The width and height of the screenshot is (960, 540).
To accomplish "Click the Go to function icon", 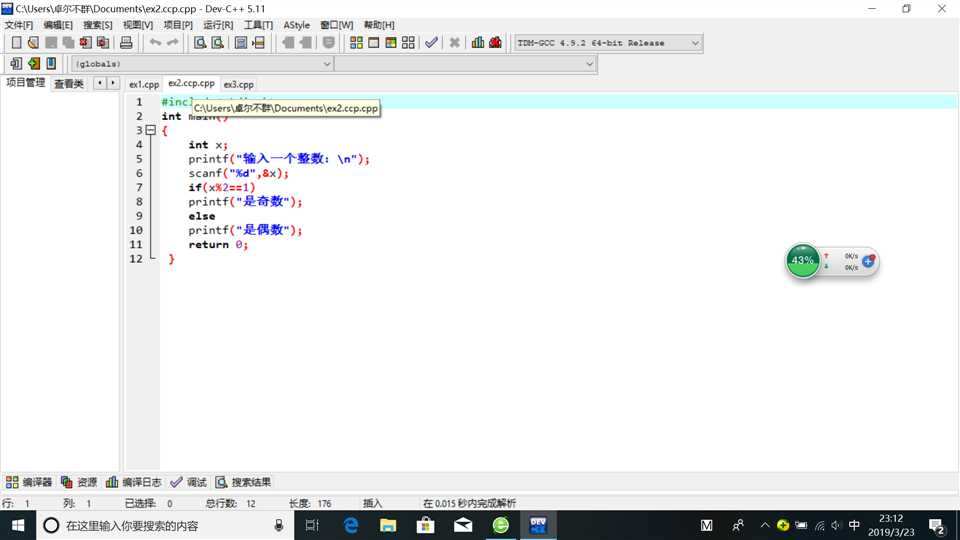I will tap(241, 42).
